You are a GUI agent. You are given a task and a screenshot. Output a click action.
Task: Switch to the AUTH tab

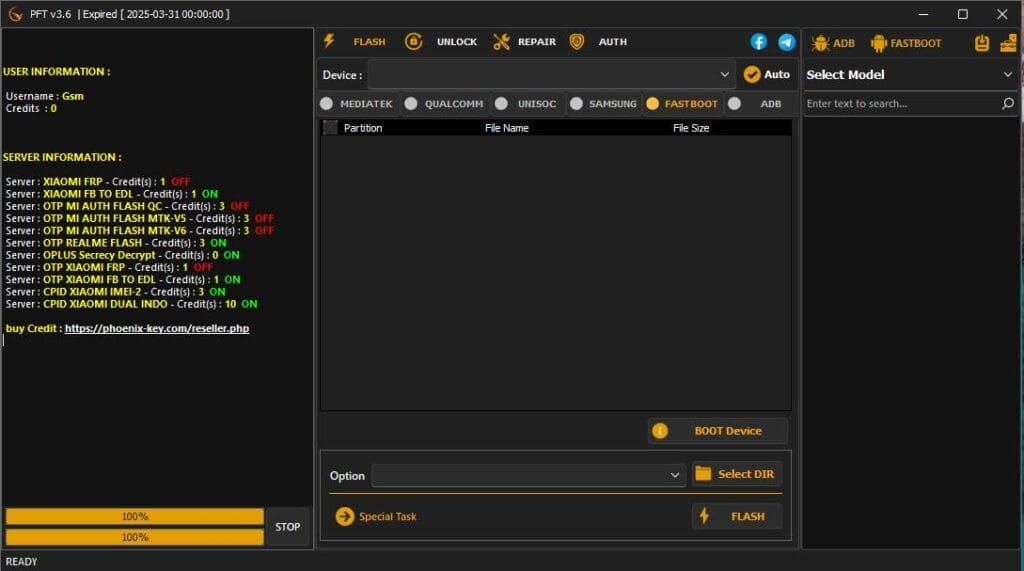click(613, 42)
